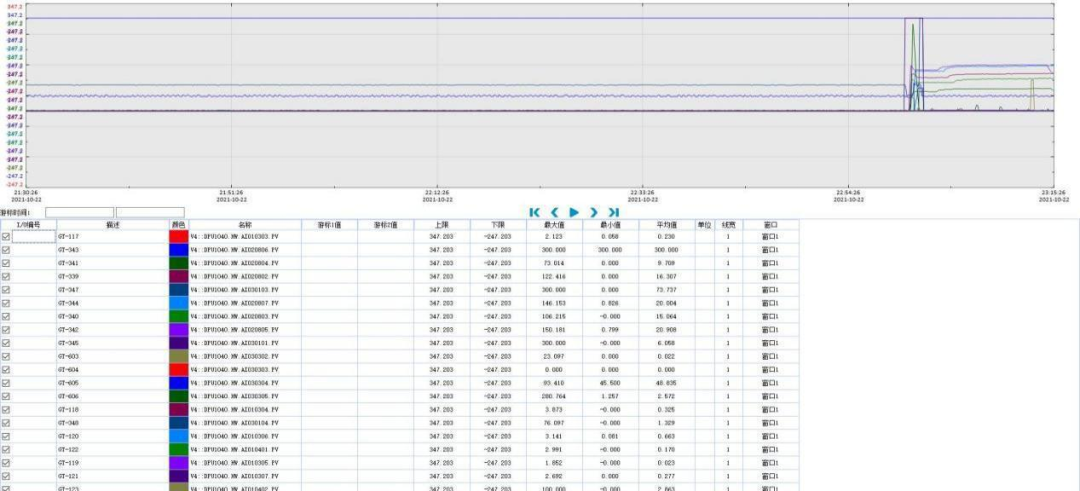Screen dimensions: 1080x491
Task: Uncheck the GT-341 trend row
Action: click(x=6, y=263)
